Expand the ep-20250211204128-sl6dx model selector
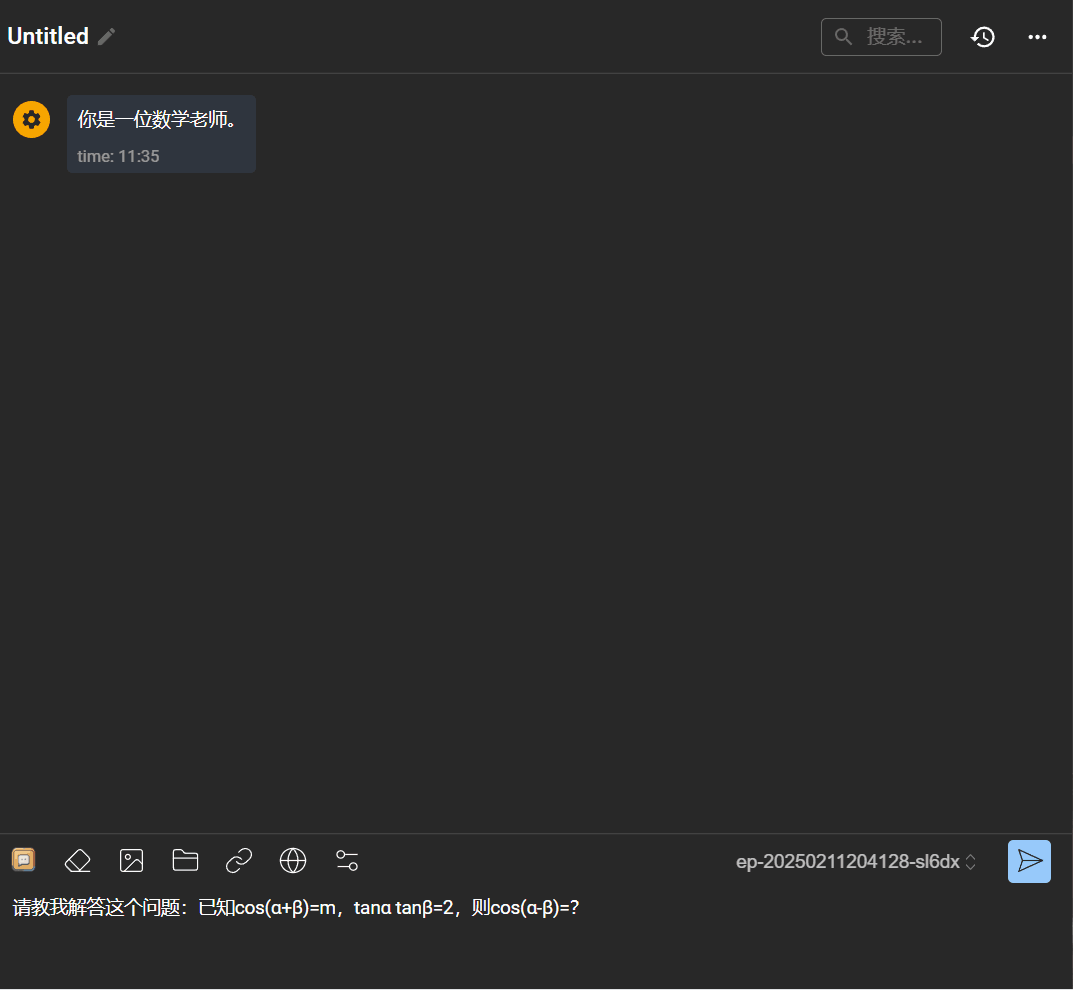The width and height of the screenshot is (1073, 990). (847, 862)
